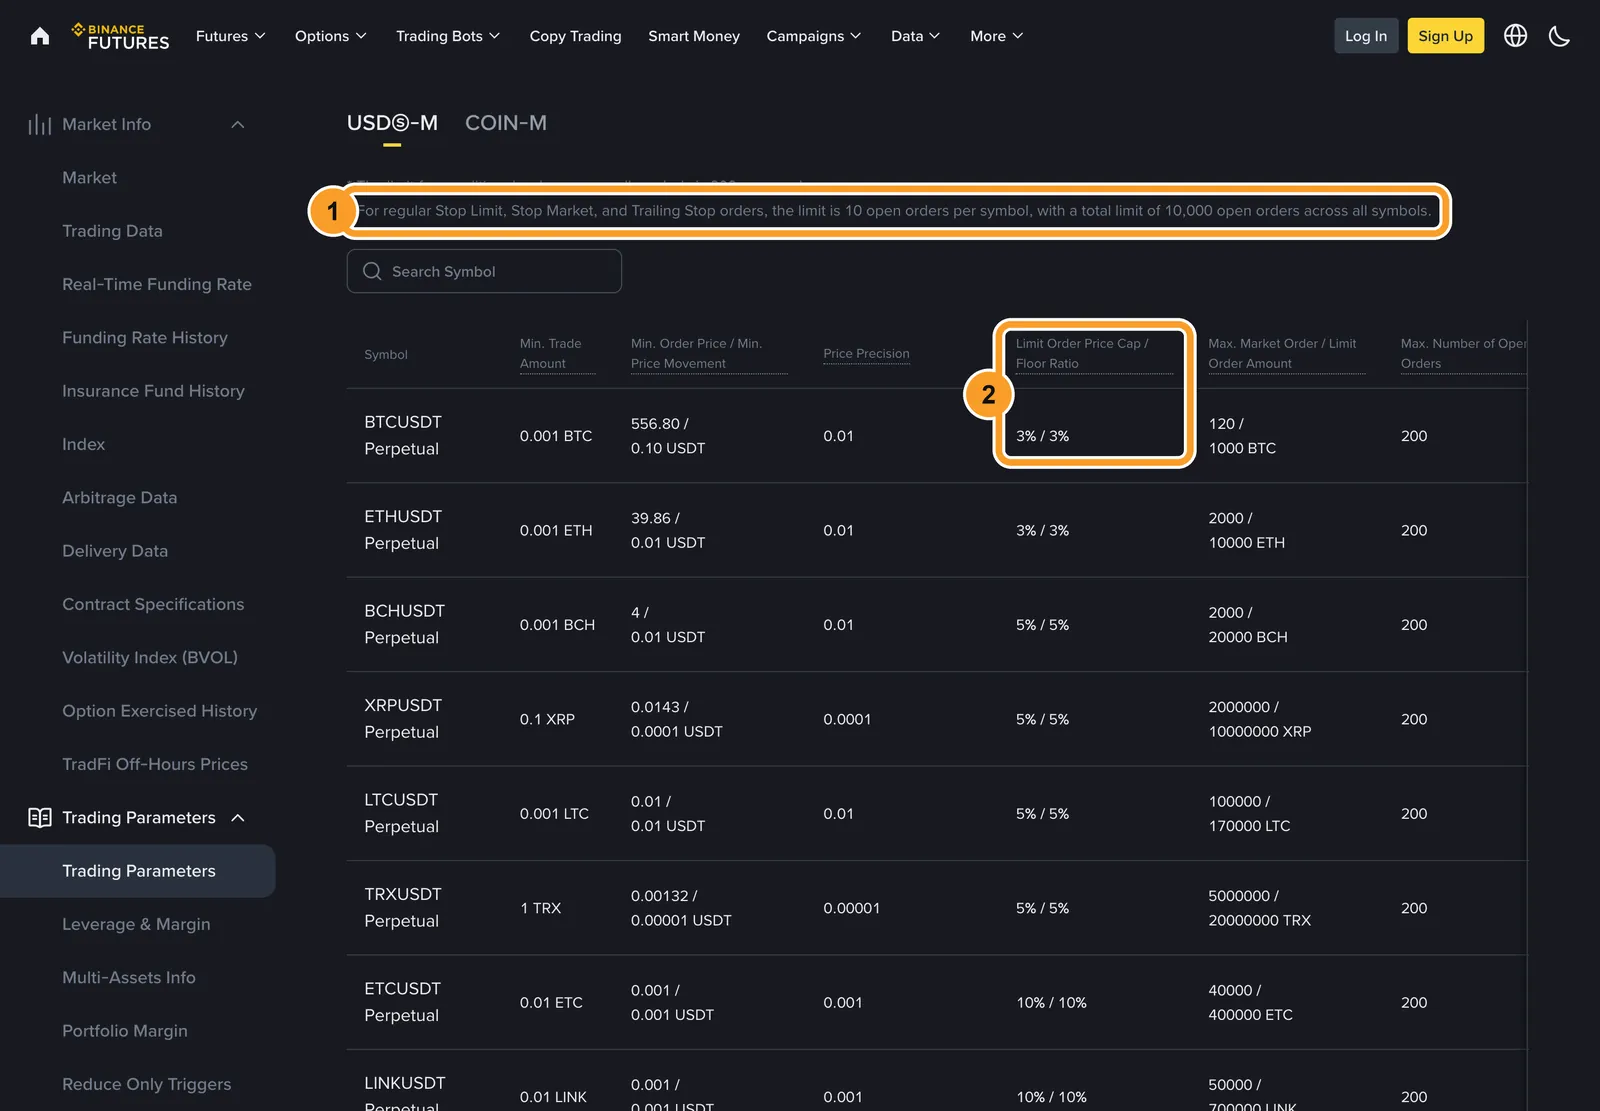Click the Log In button
This screenshot has width=1600, height=1111.
[x=1366, y=36]
